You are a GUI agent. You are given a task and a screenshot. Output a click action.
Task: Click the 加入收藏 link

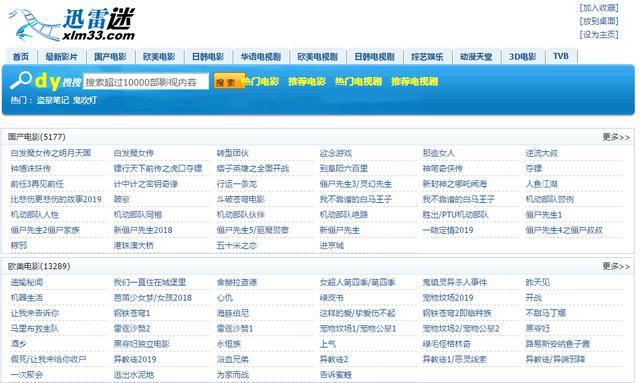[599, 8]
